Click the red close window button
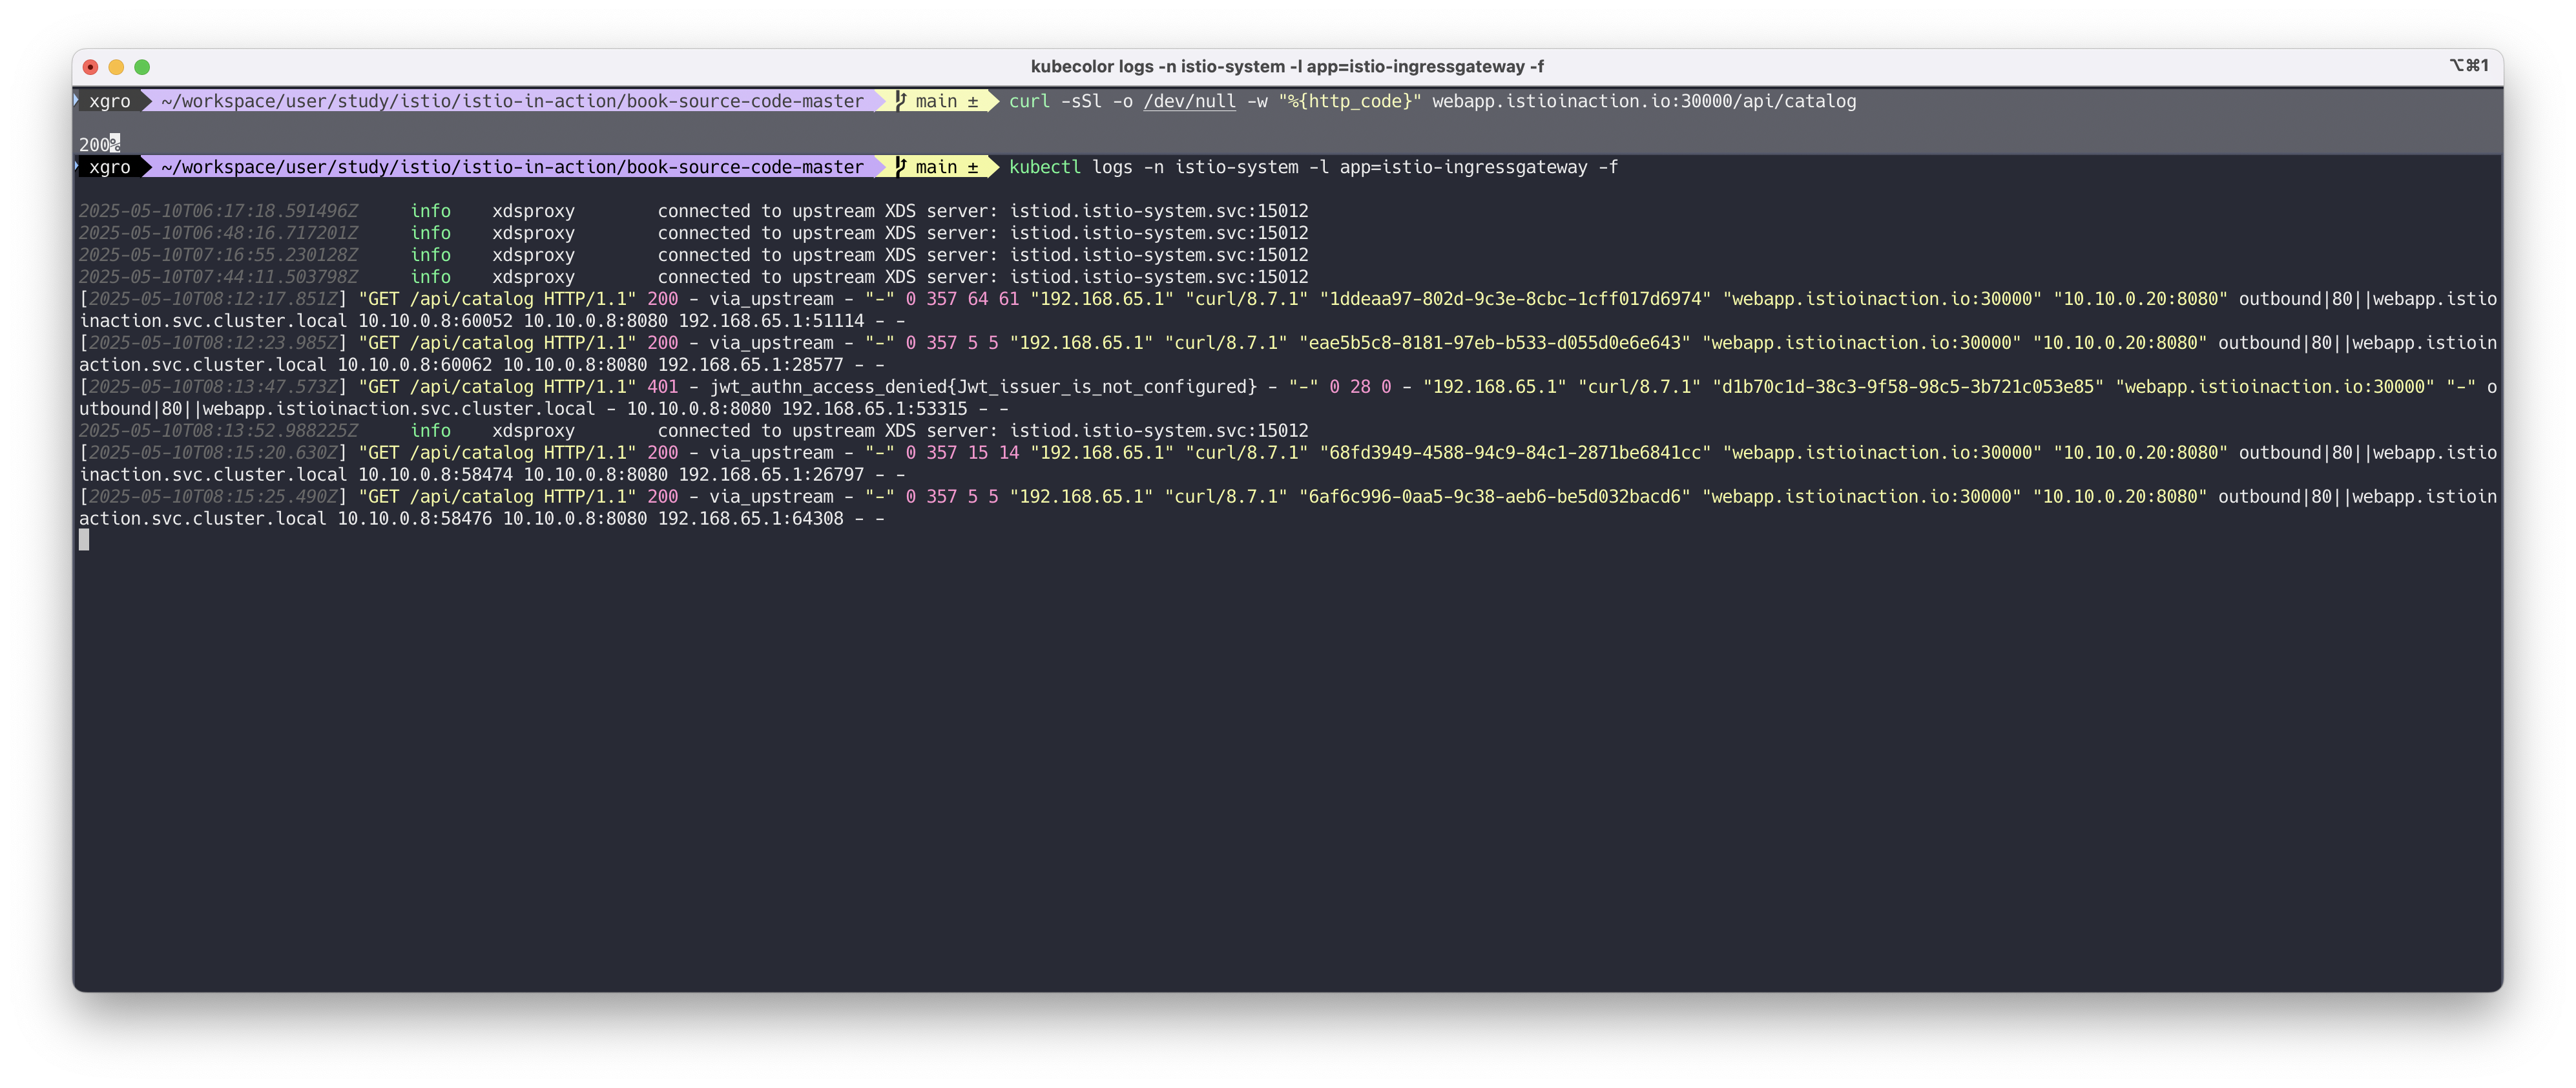Viewport: 2576px width, 1088px height. coord(90,67)
